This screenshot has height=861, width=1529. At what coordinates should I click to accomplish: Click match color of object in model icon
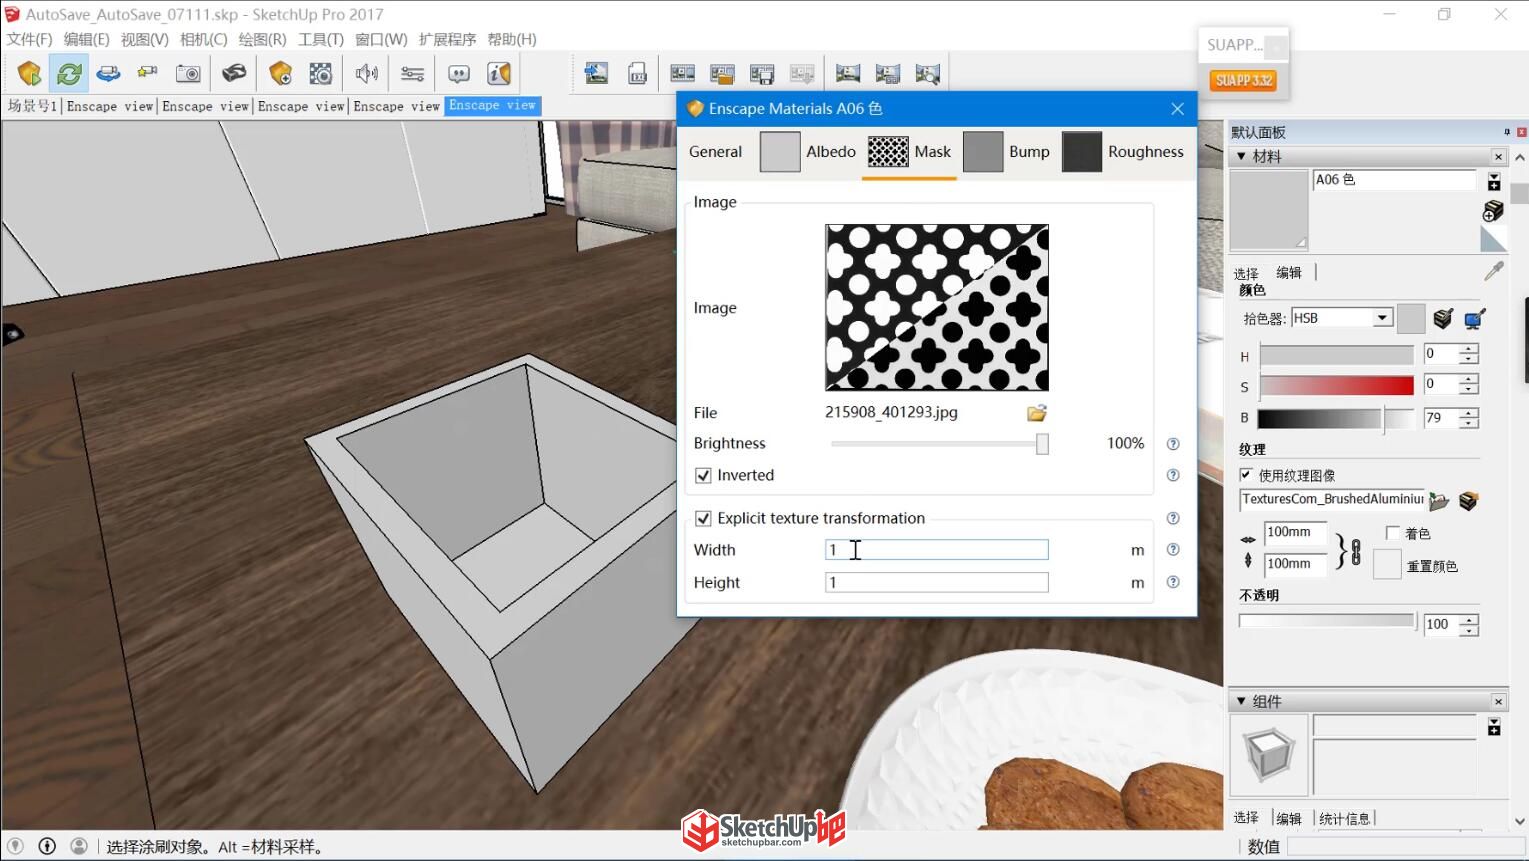tap(1443, 318)
